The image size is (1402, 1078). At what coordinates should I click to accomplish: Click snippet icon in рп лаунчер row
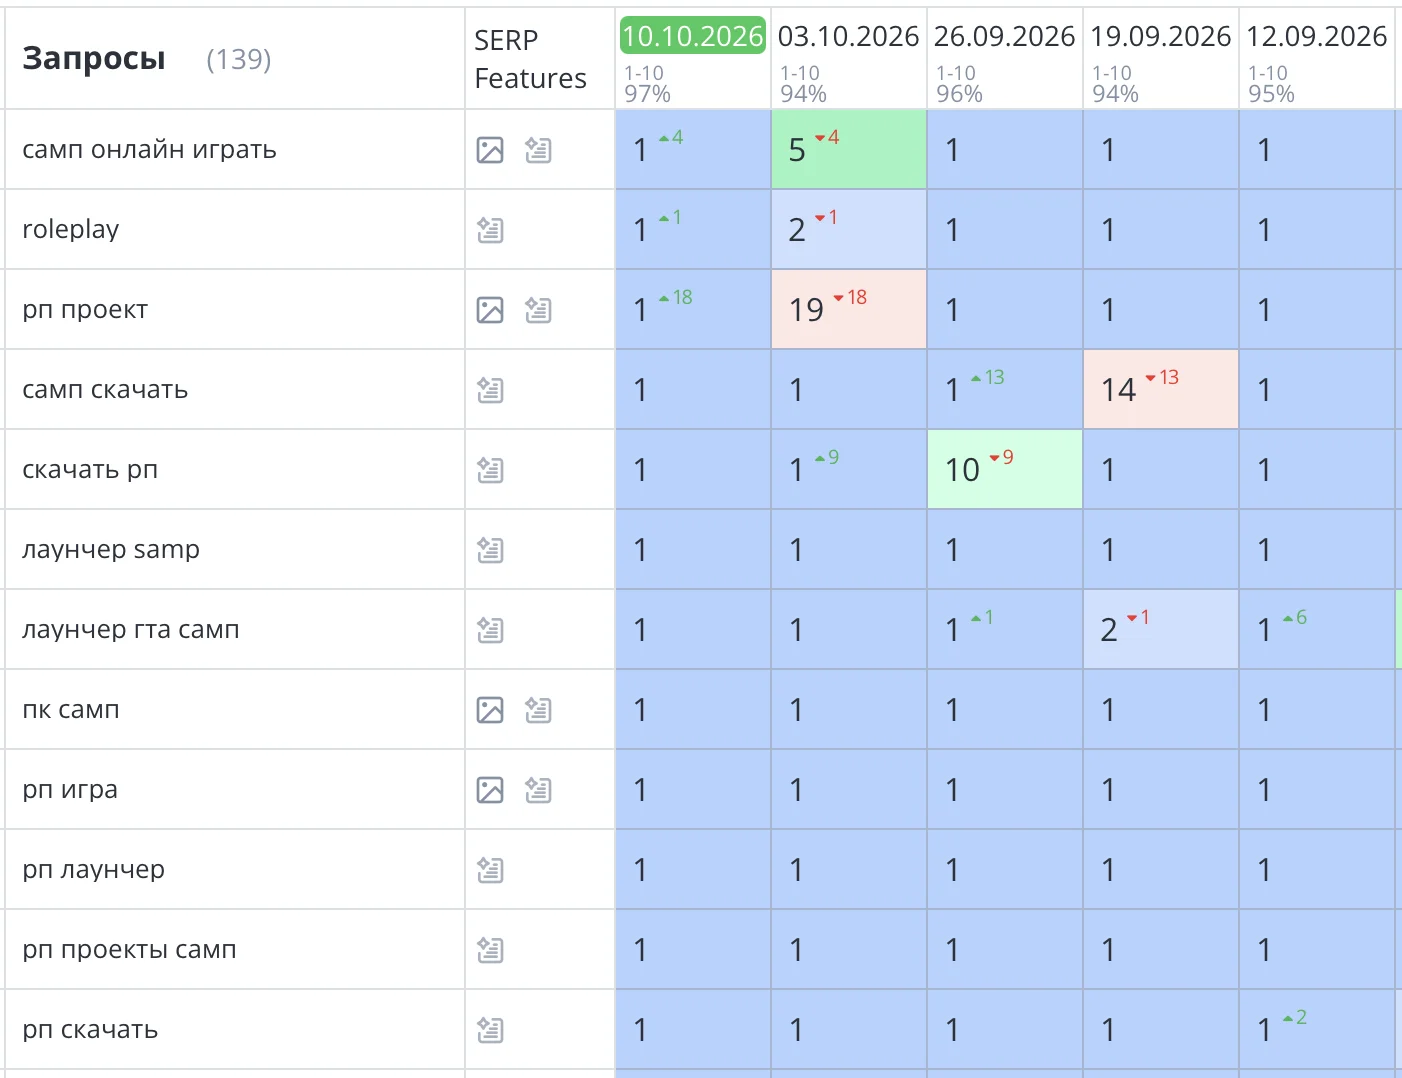click(x=490, y=870)
